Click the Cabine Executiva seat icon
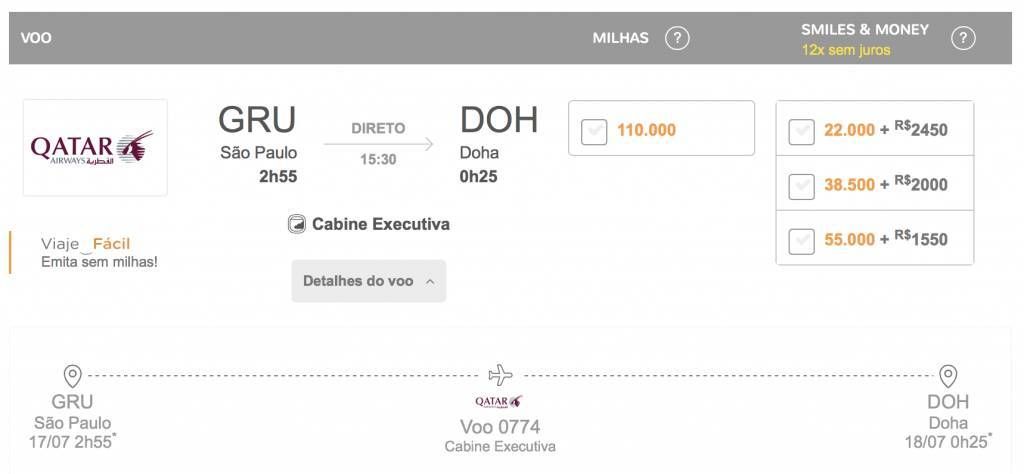This screenshot has width=1024, height=474. pyautogui.click(x=296, y=225)
